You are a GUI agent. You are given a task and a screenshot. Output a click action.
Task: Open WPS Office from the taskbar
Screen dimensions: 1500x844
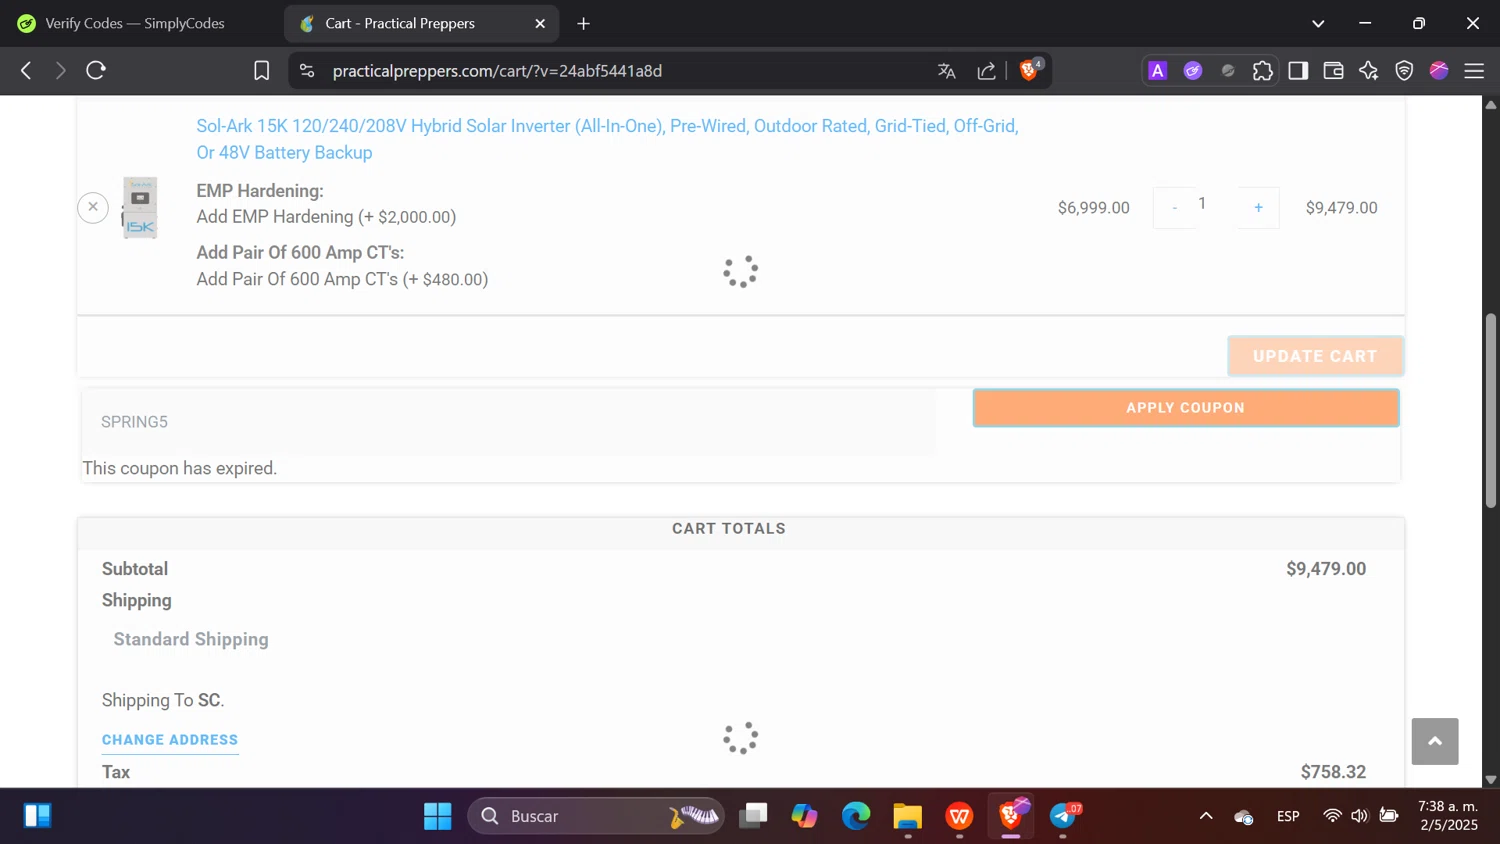959,816
